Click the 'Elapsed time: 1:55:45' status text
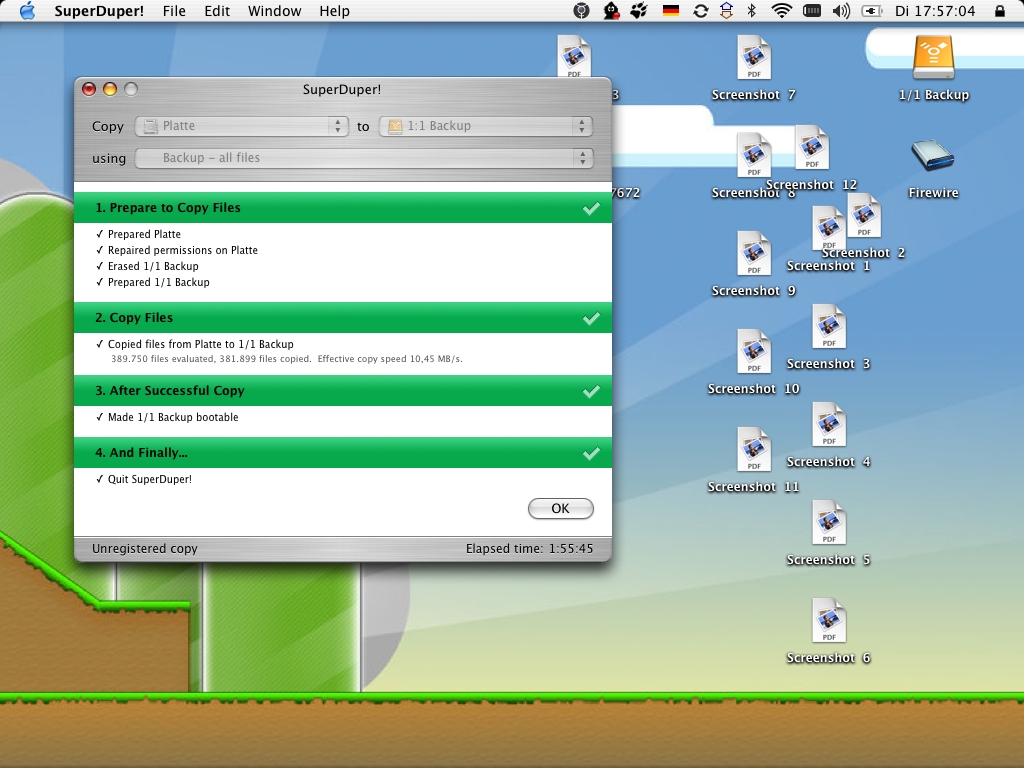The image size is (1024, 768). click(530, 549)
